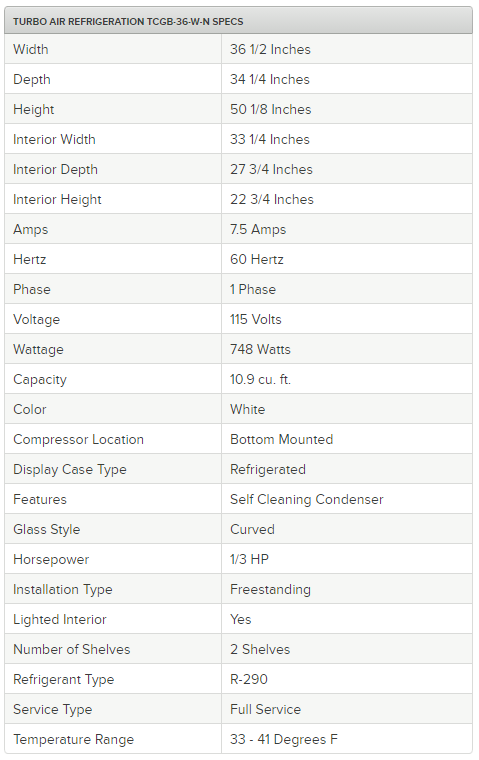This screenshot has height=760, width=479.
Task: Click the Self Cleaning Condenser feature value
Action: [306, 500]
